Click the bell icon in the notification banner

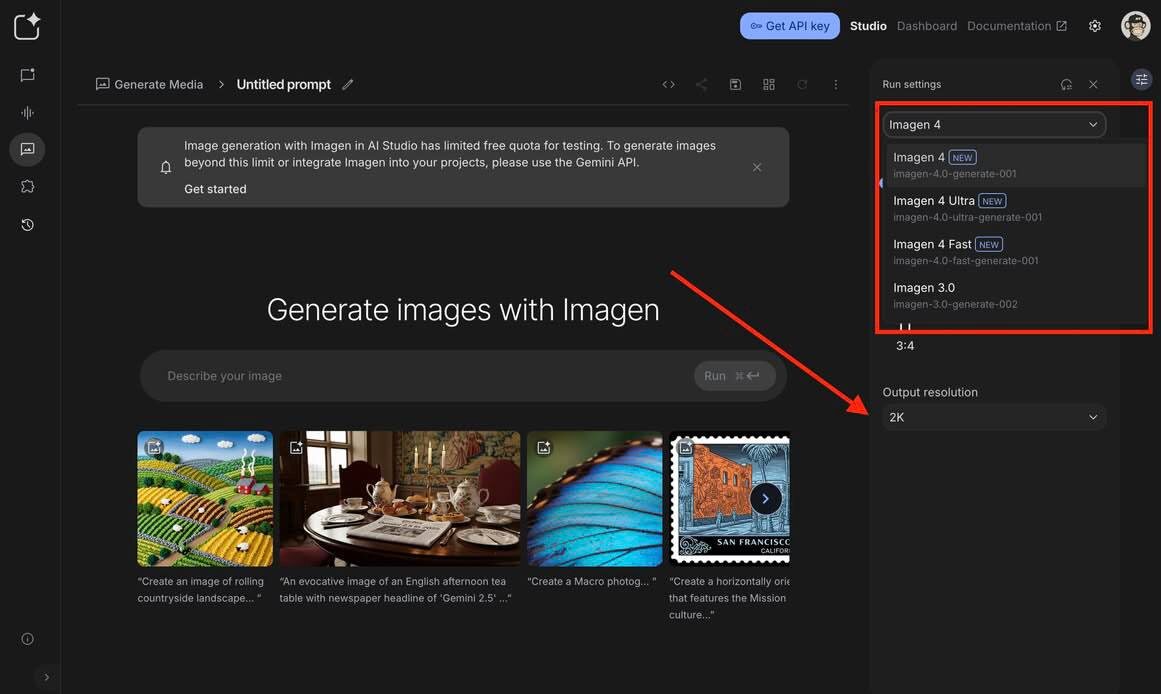166,167
